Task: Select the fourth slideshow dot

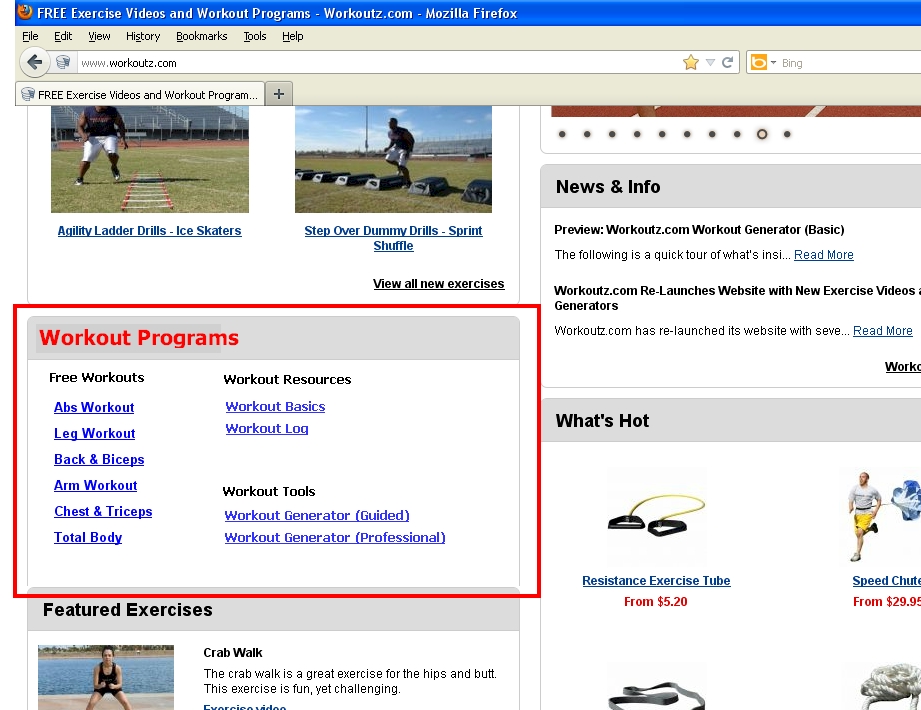Action: (637, 134)
